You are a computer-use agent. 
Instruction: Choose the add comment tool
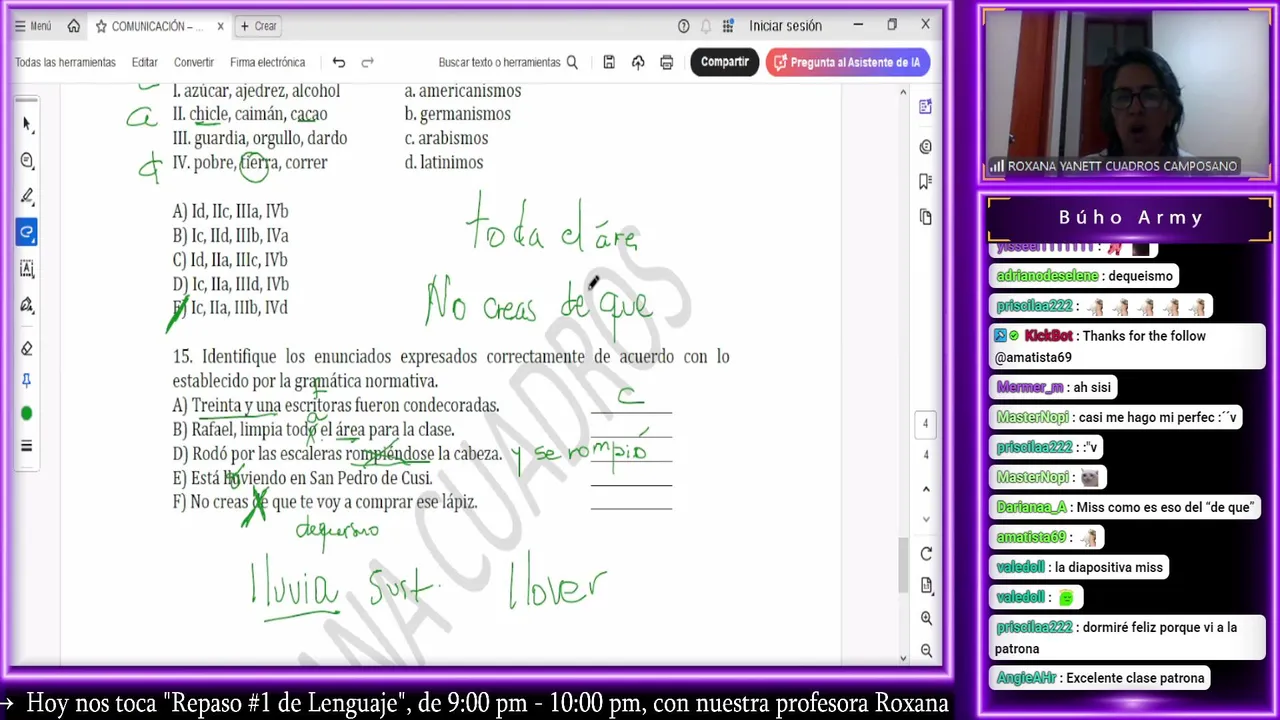[27, 160]
